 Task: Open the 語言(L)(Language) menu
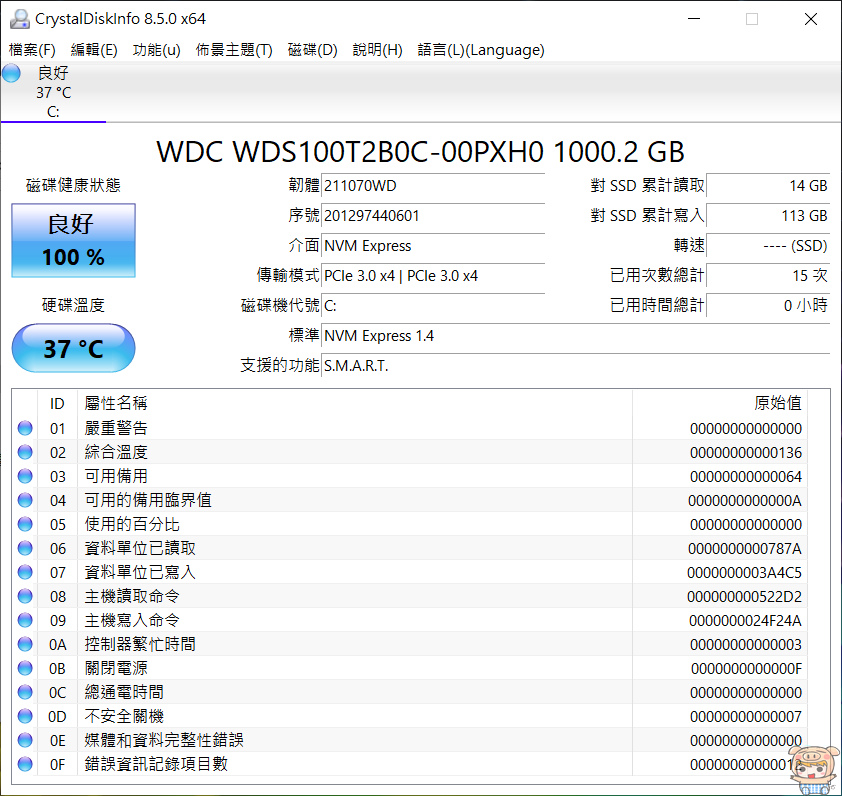pos(480,50)
